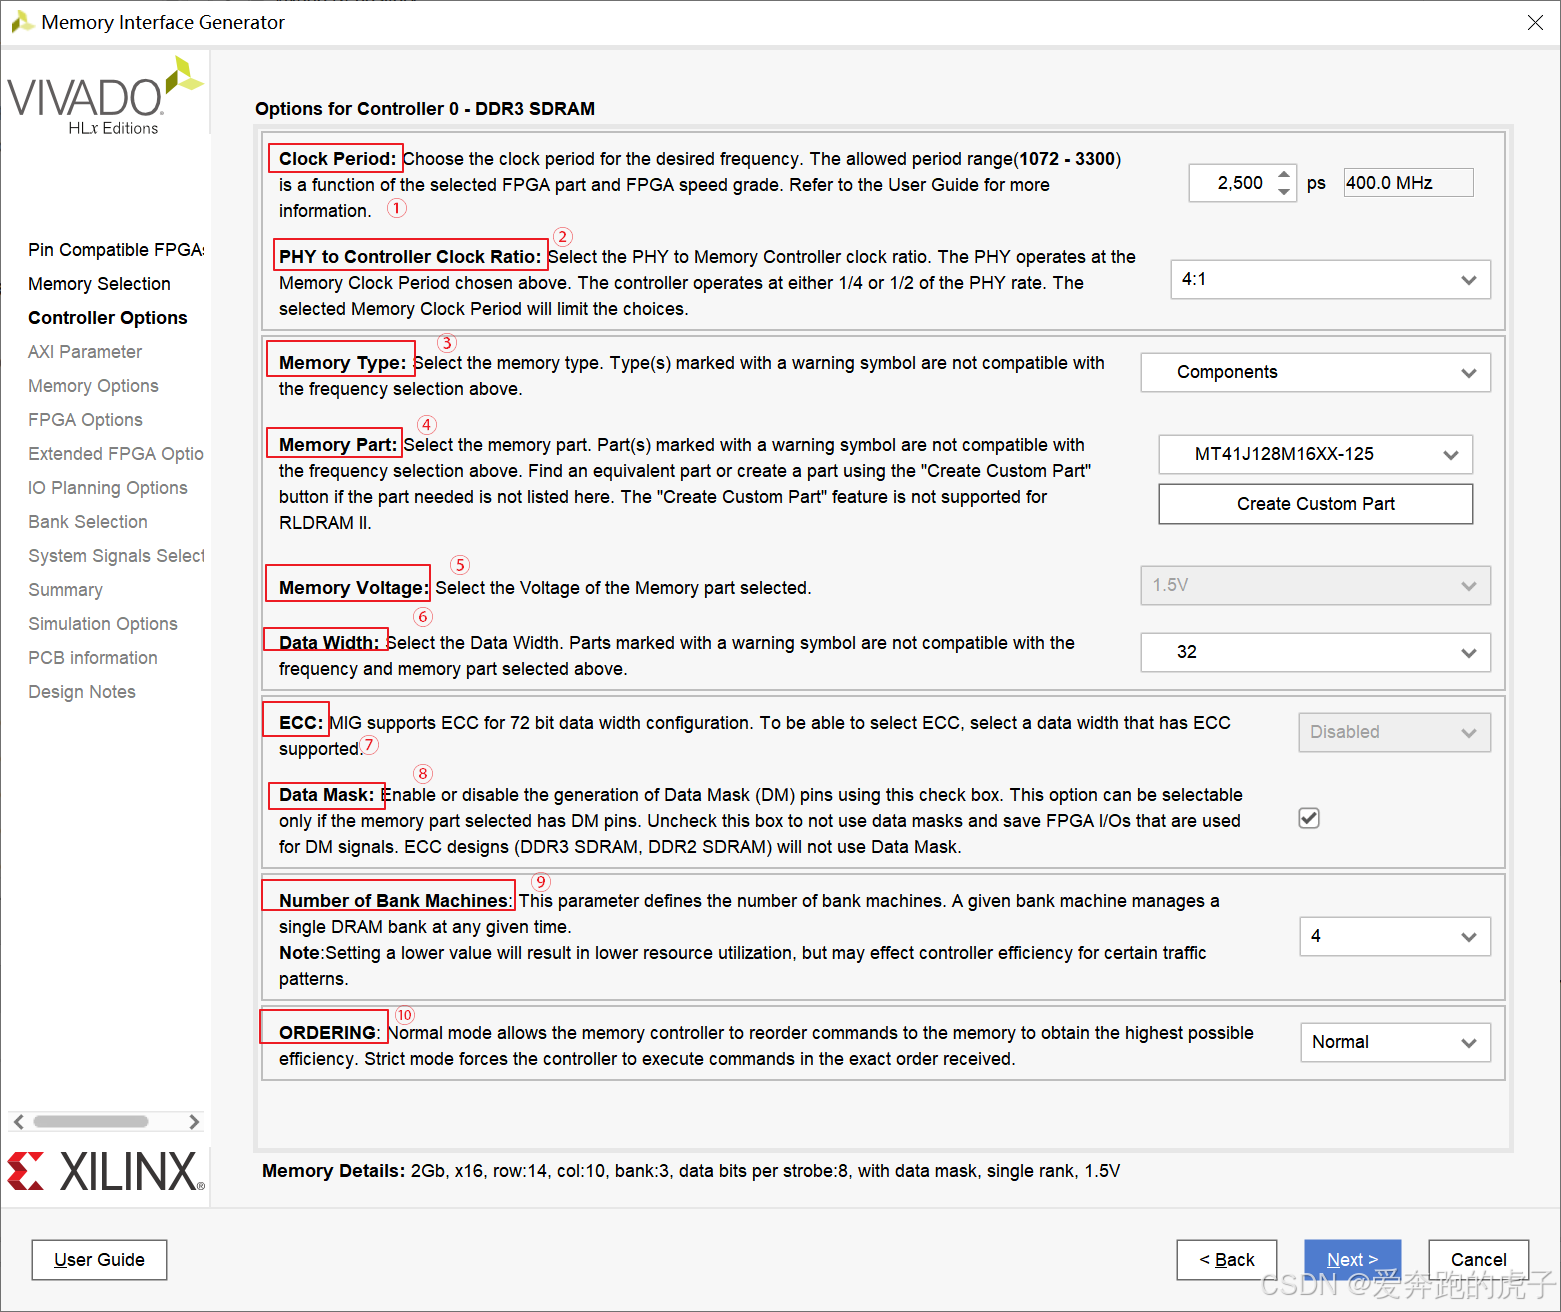1561x1312 pixels.
Task: Click the sidebar horizontal scrollbar thumb
Action: coord(91,1122)
